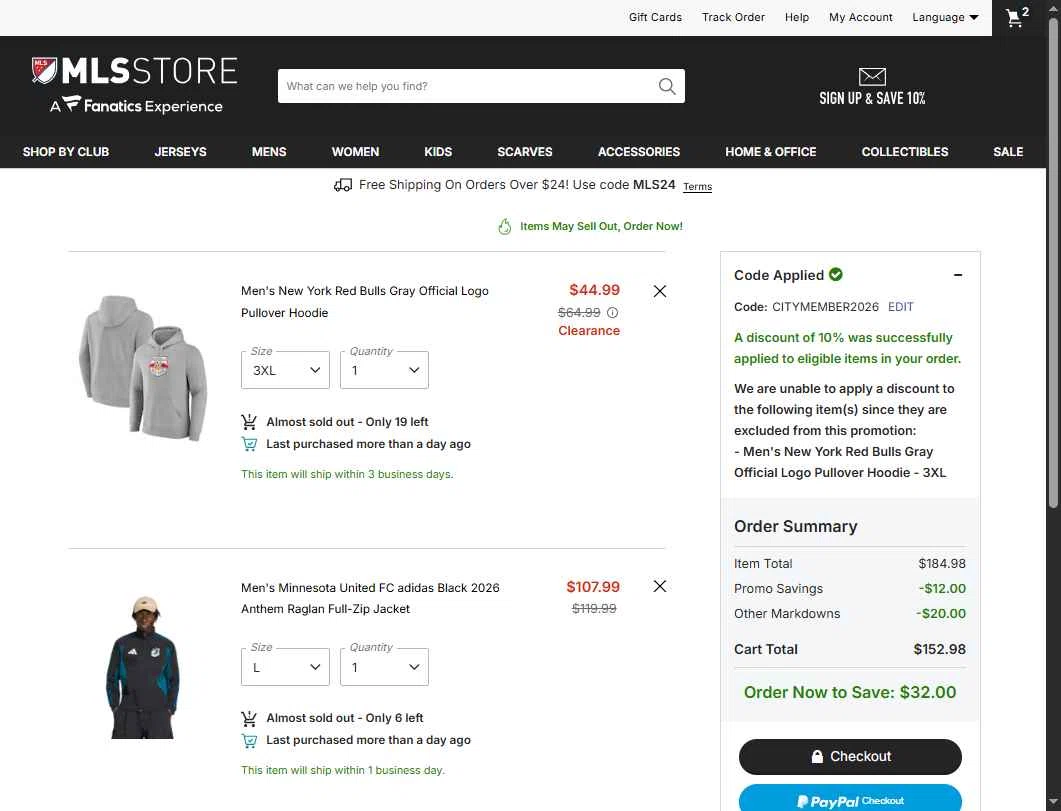Screen dimensions: 1061x811
Task: Open the Sale menu
Action: [x=1008, y=152]
